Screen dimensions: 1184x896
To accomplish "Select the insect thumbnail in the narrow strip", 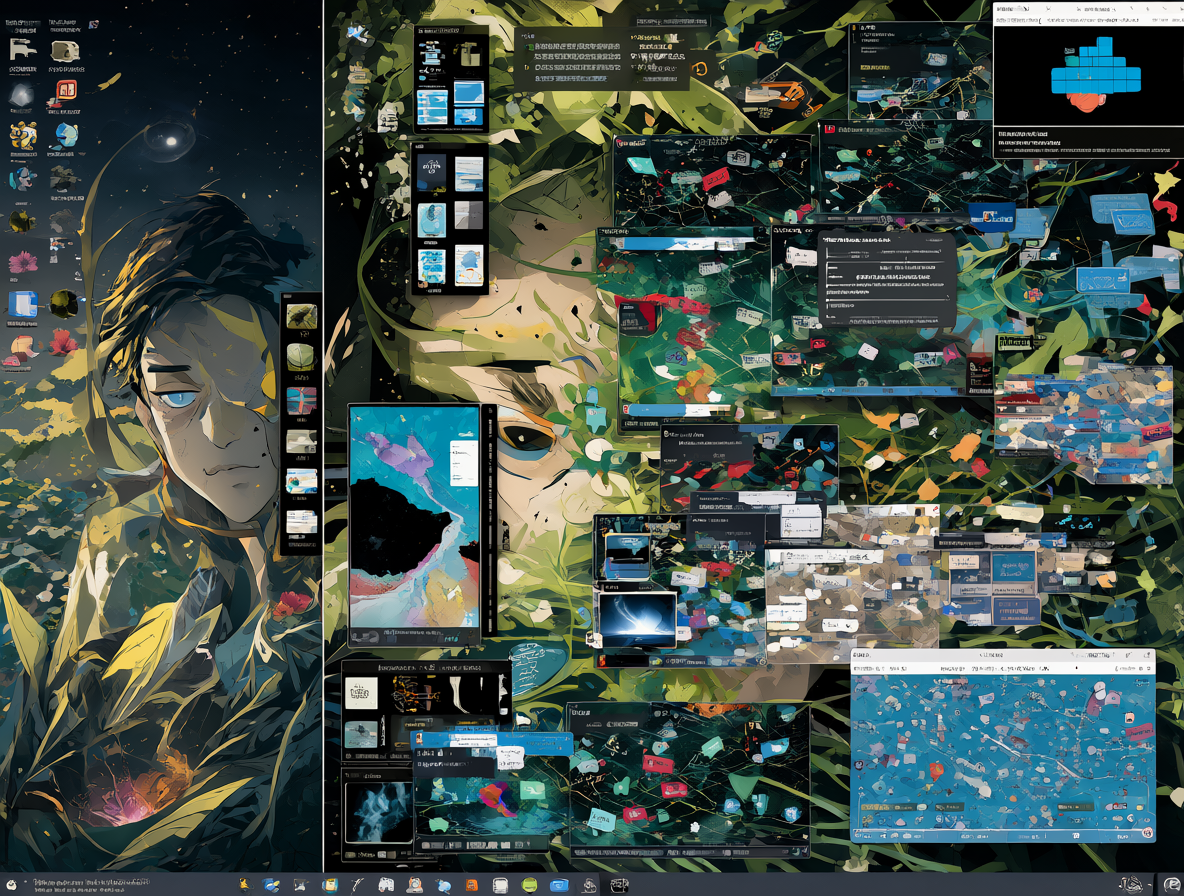I will click(301, 316).
